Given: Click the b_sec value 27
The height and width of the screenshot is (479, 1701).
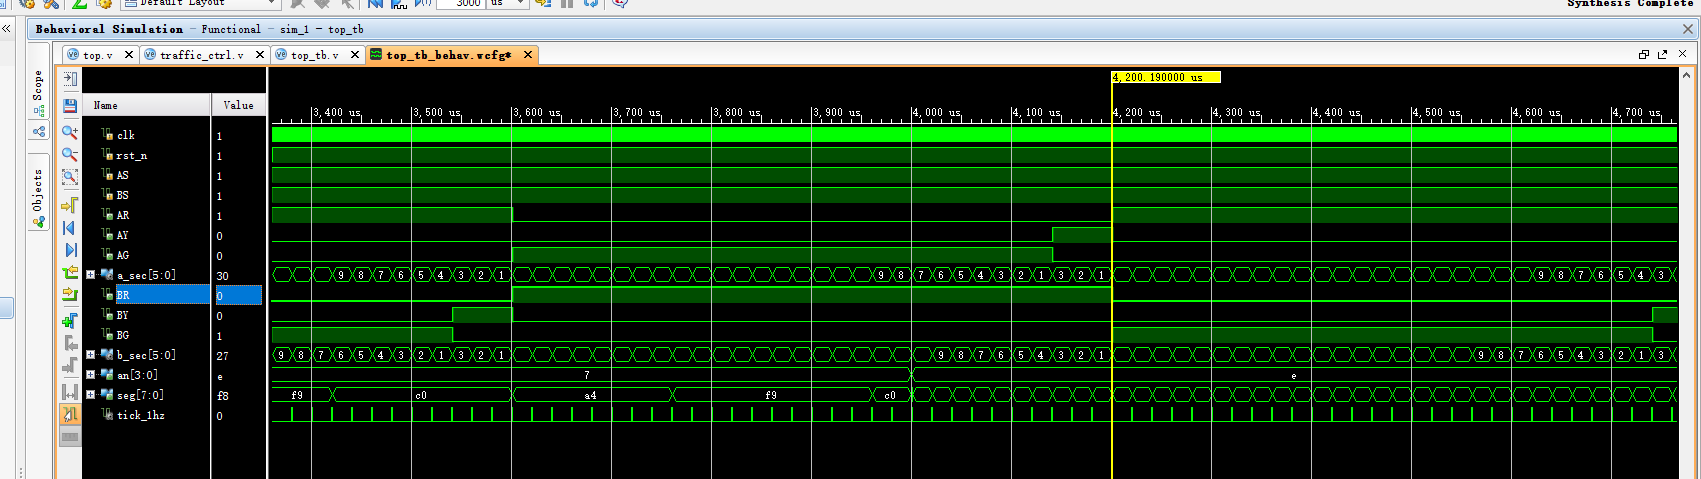Looking at the screenshot, I should 222,356.
